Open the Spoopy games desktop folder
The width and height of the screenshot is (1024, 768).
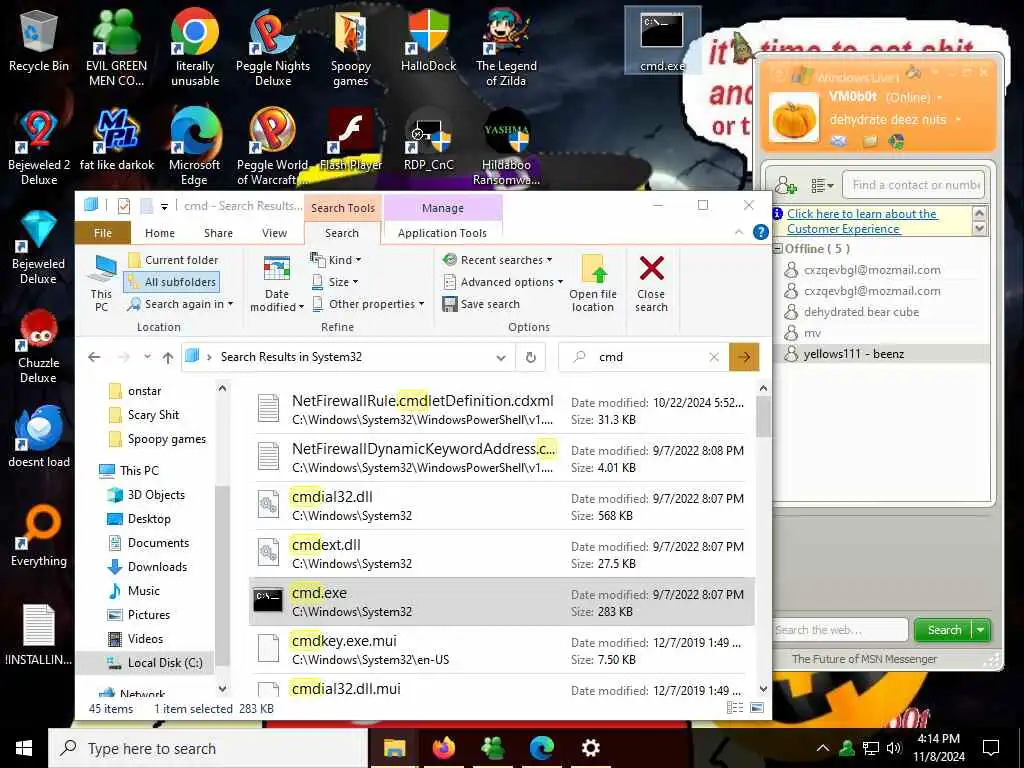[x=351, y=47]
